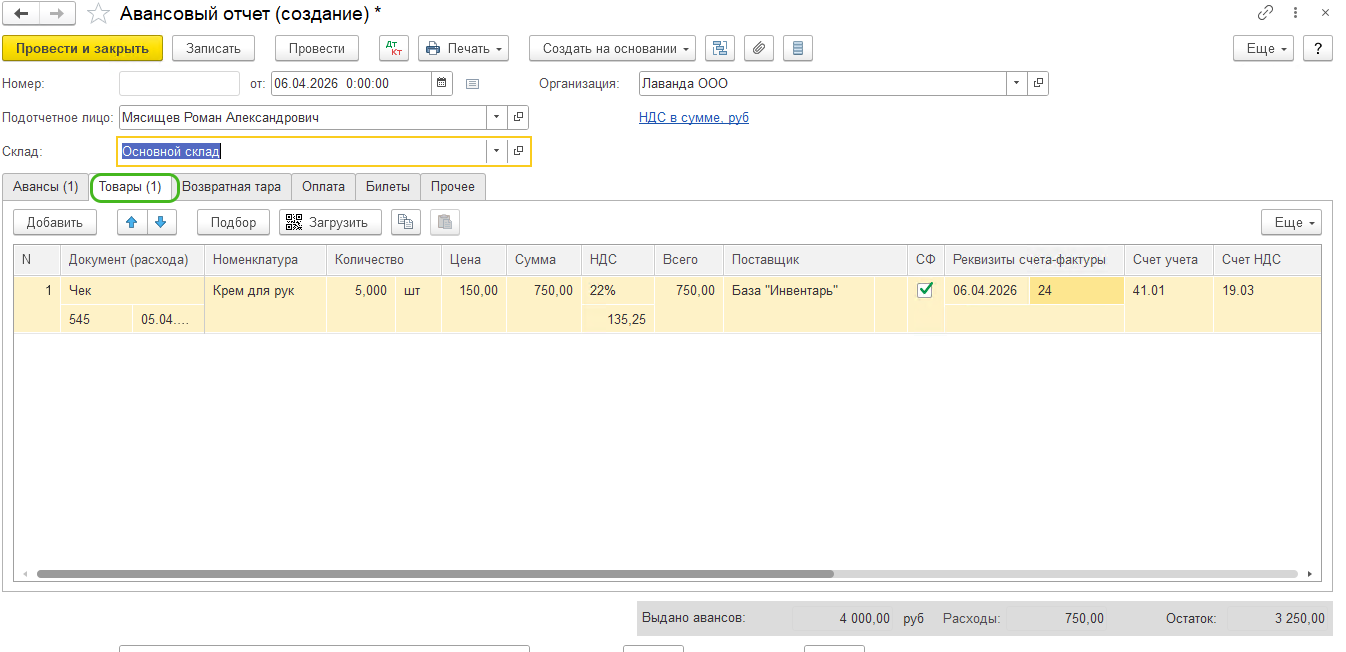Move the row down

click(x=160, y=222)
